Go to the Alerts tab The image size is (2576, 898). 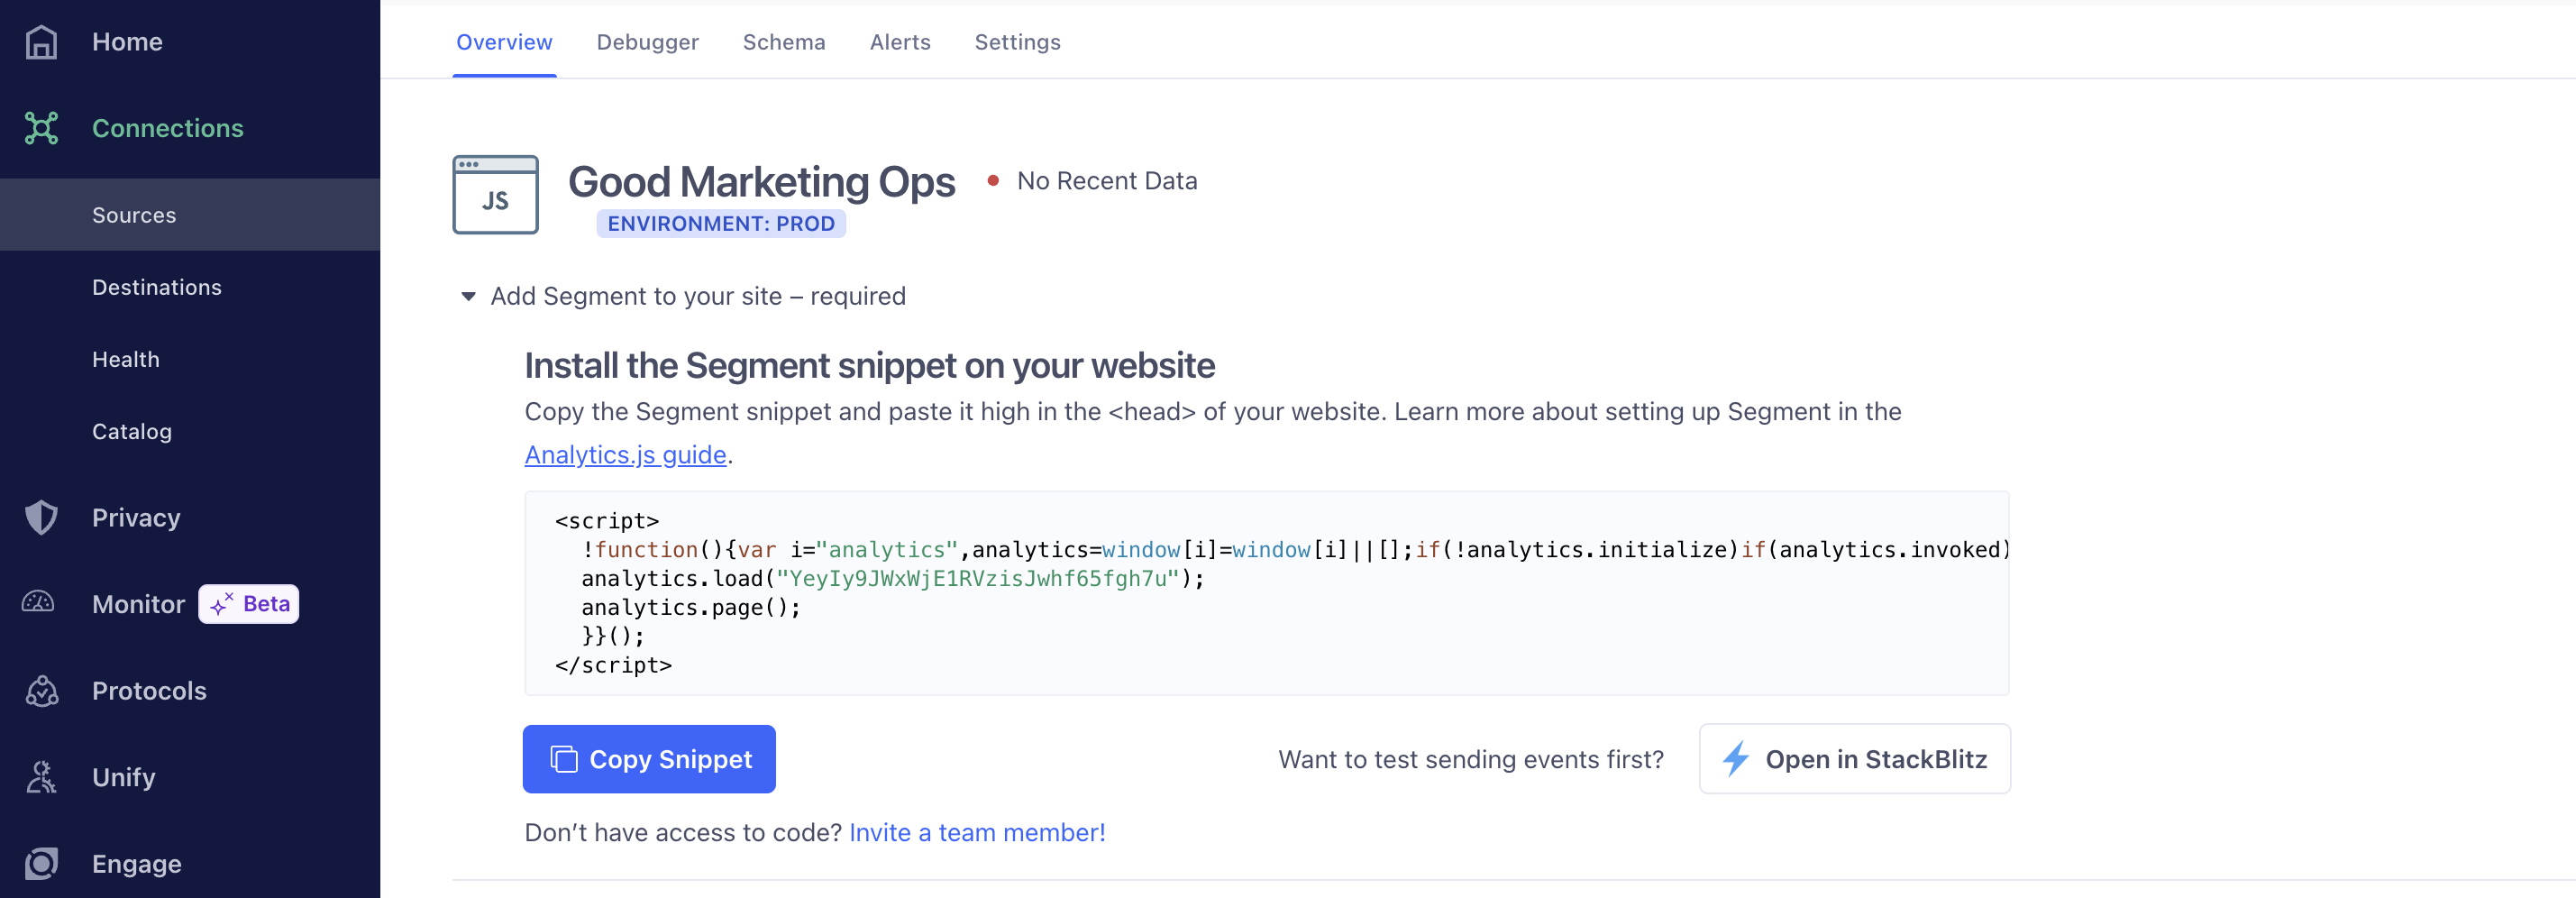(900, 42)
